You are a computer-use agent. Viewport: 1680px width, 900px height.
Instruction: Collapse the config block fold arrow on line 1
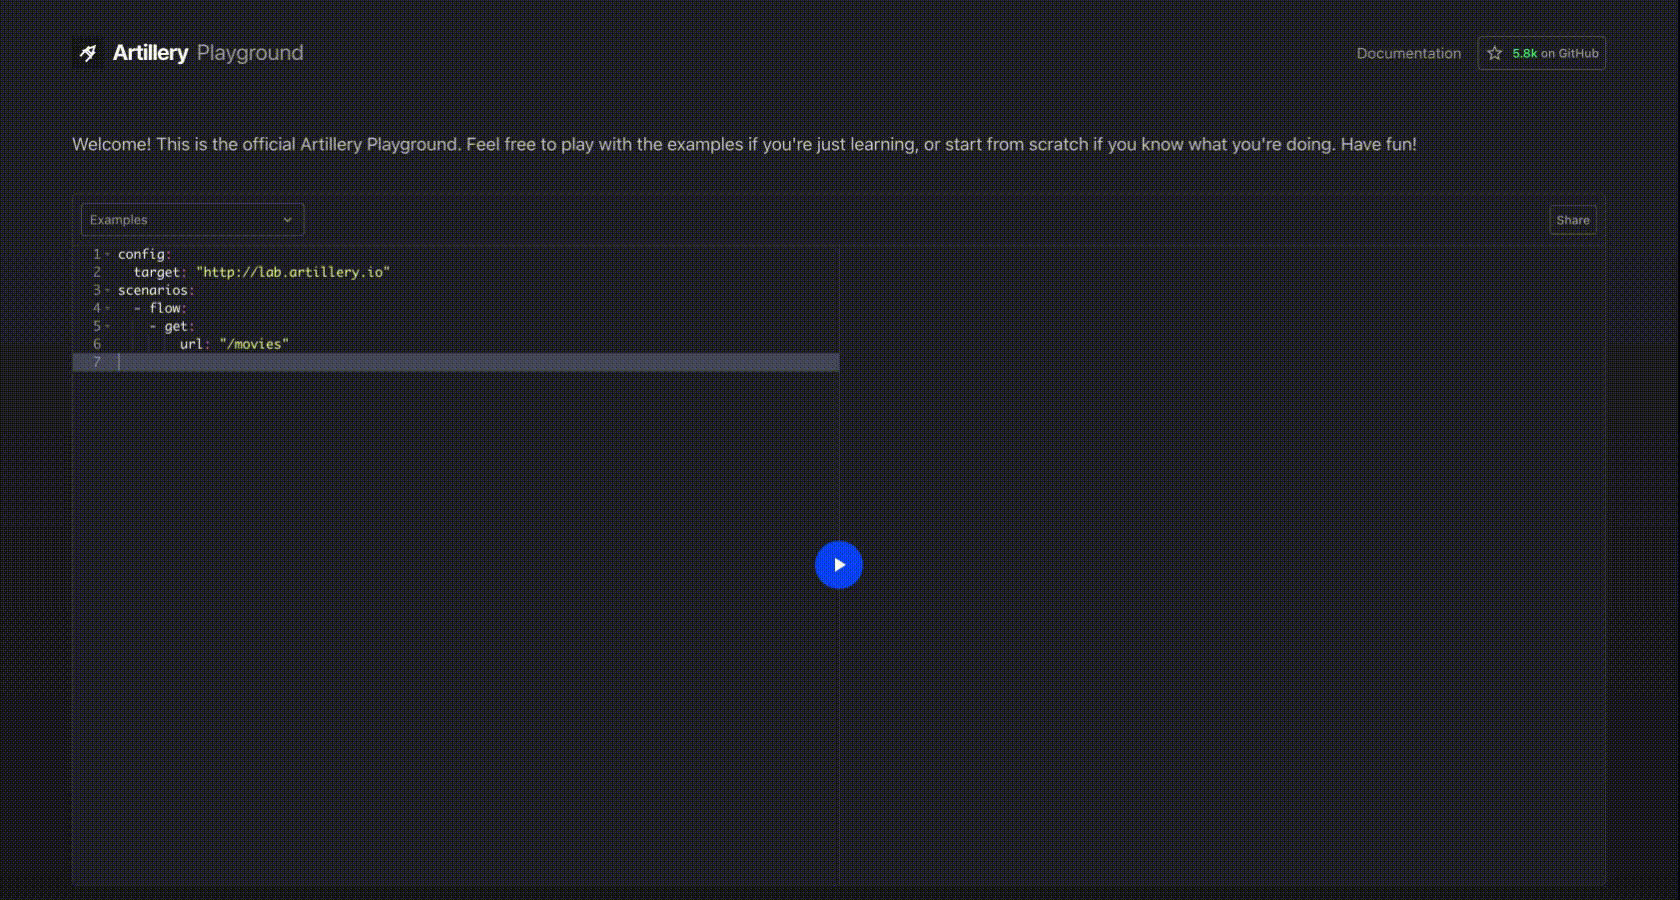108,254
